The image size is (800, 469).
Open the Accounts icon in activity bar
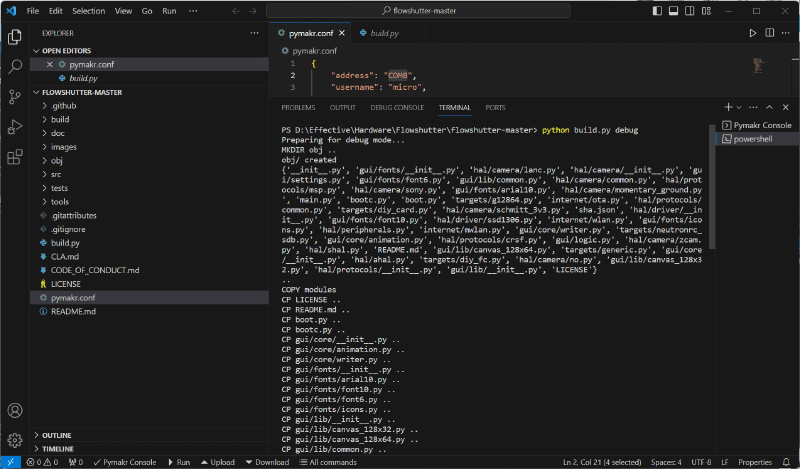click(x=15, y=411)
